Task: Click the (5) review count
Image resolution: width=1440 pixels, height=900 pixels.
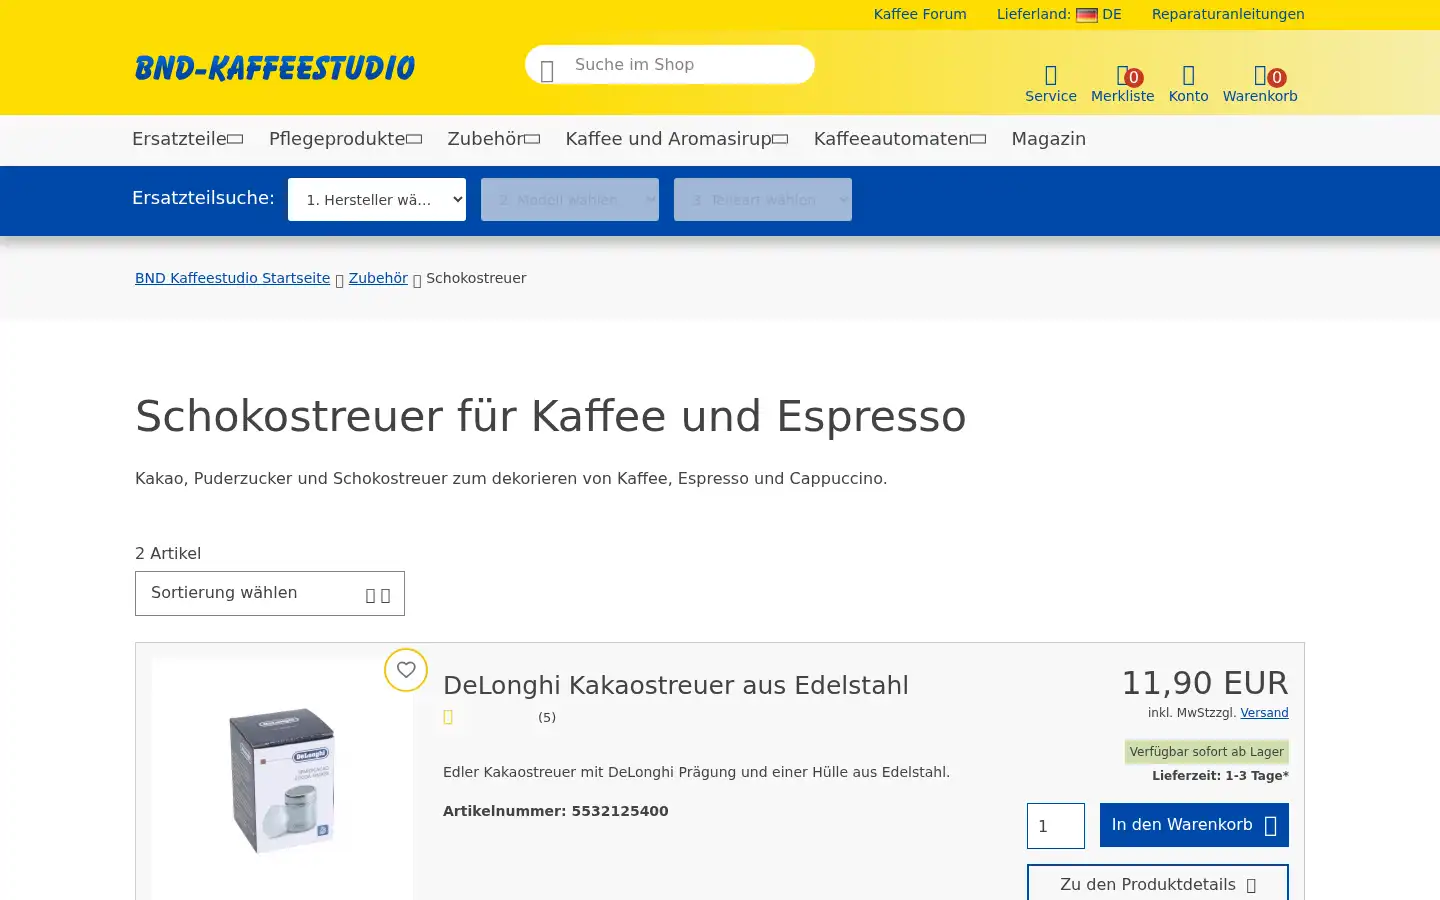Action: 547,717
